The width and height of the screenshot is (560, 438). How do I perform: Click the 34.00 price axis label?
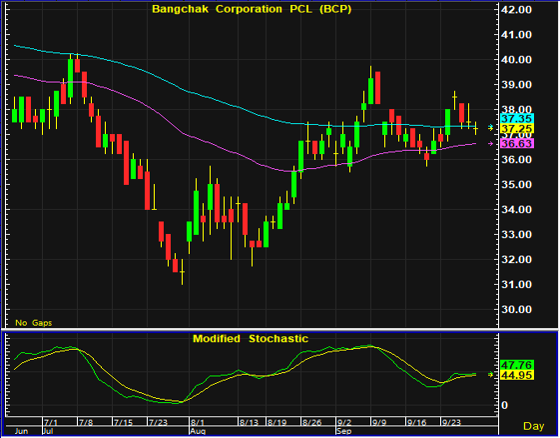click(x=516, y=210)
